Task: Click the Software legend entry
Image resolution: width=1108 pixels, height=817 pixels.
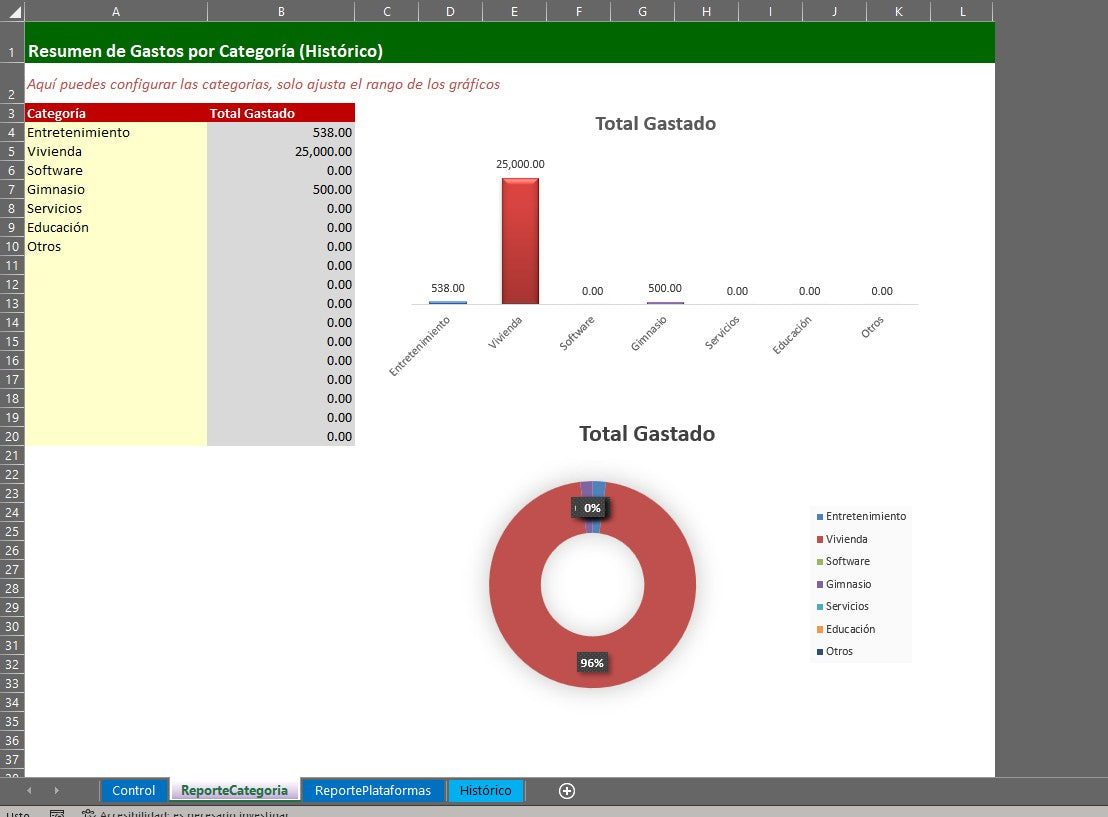Action: click(843, 561)
